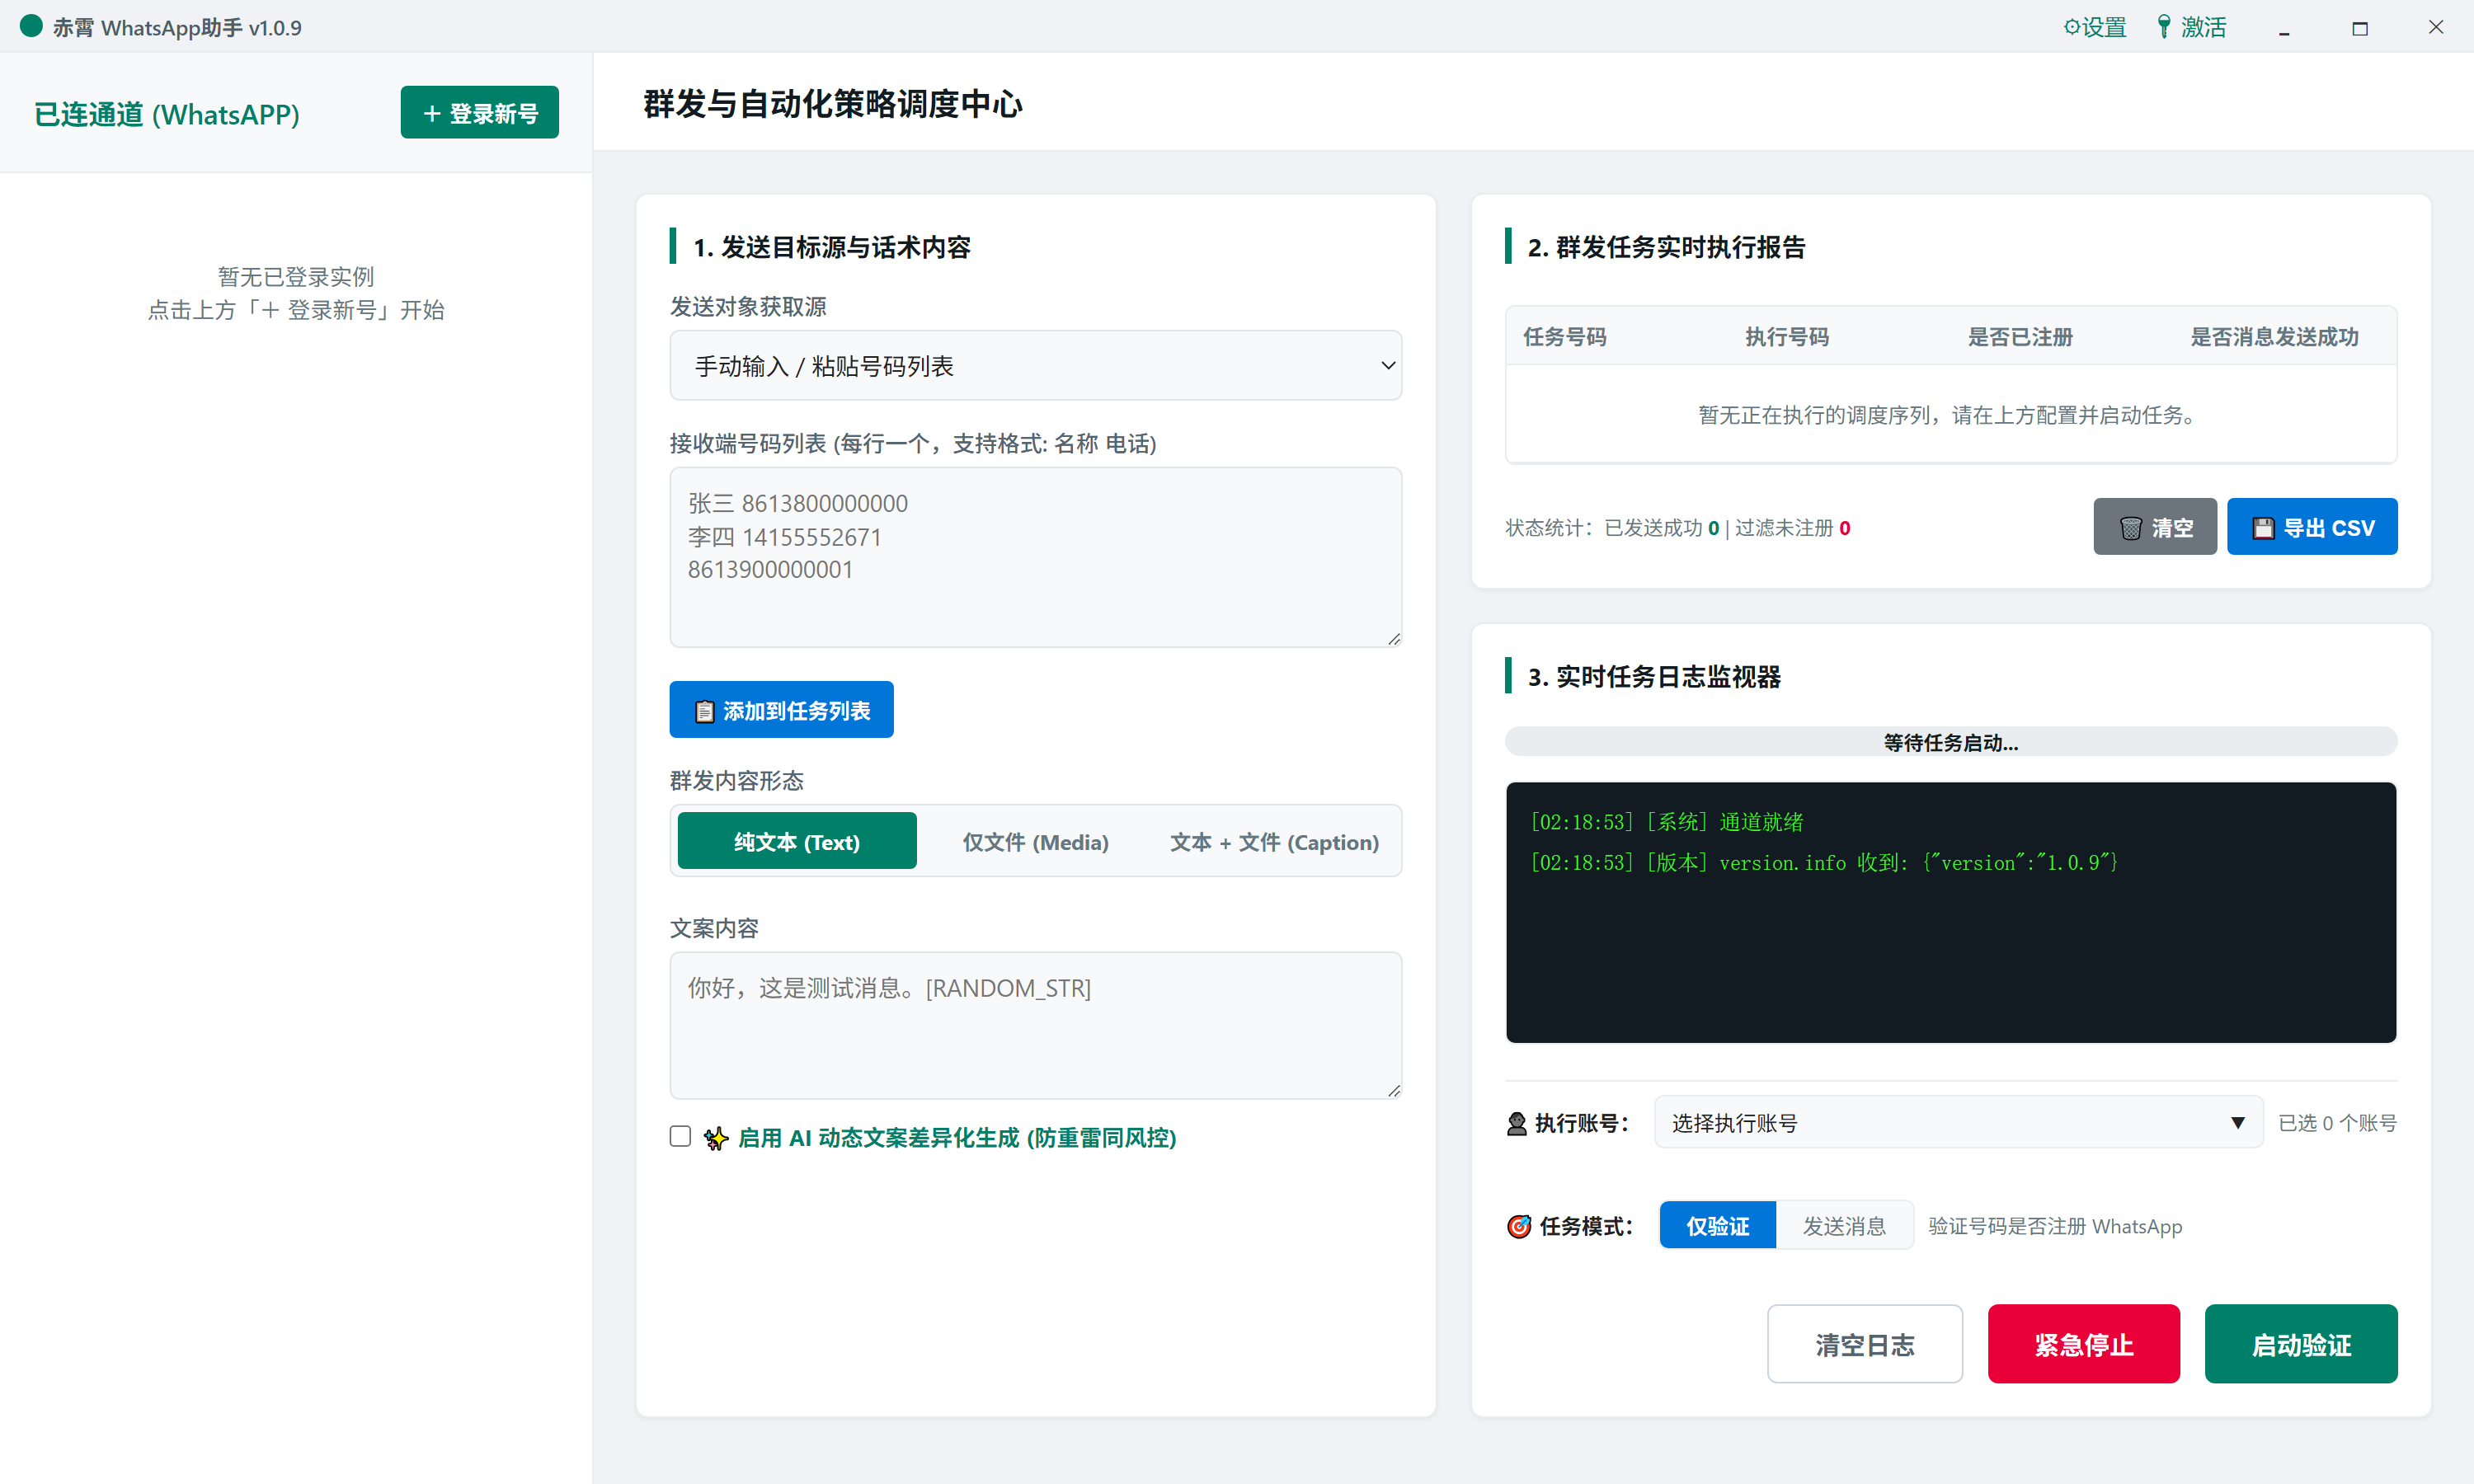This screenshot has width=2474, height=1484.
Task: Click the 清空日志 button
Action: [1865, 1344]
